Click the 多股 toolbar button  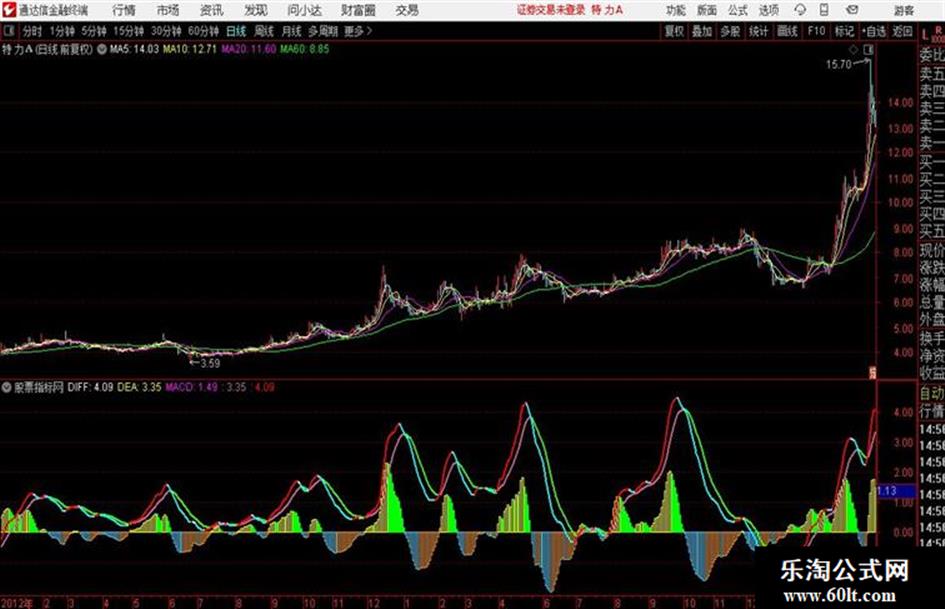coord(730,31)
